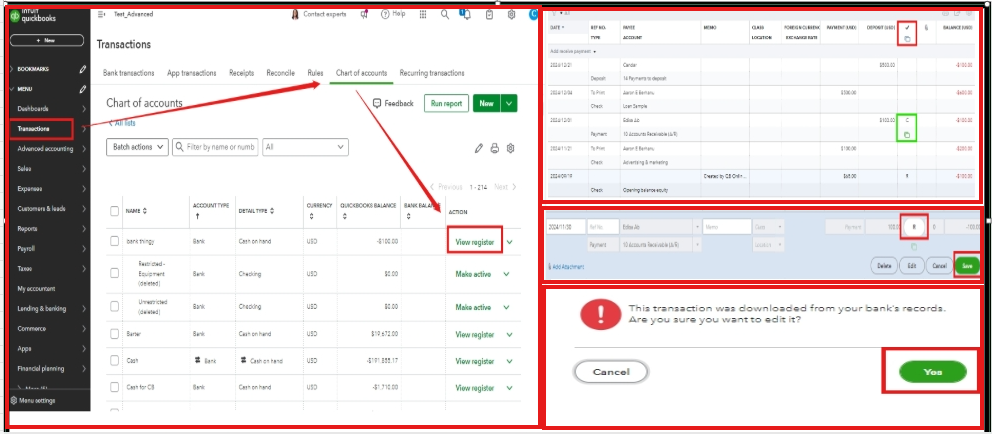Click the Feedback chat icon
This screenshot has width=992, height=434.
(377, 103)
